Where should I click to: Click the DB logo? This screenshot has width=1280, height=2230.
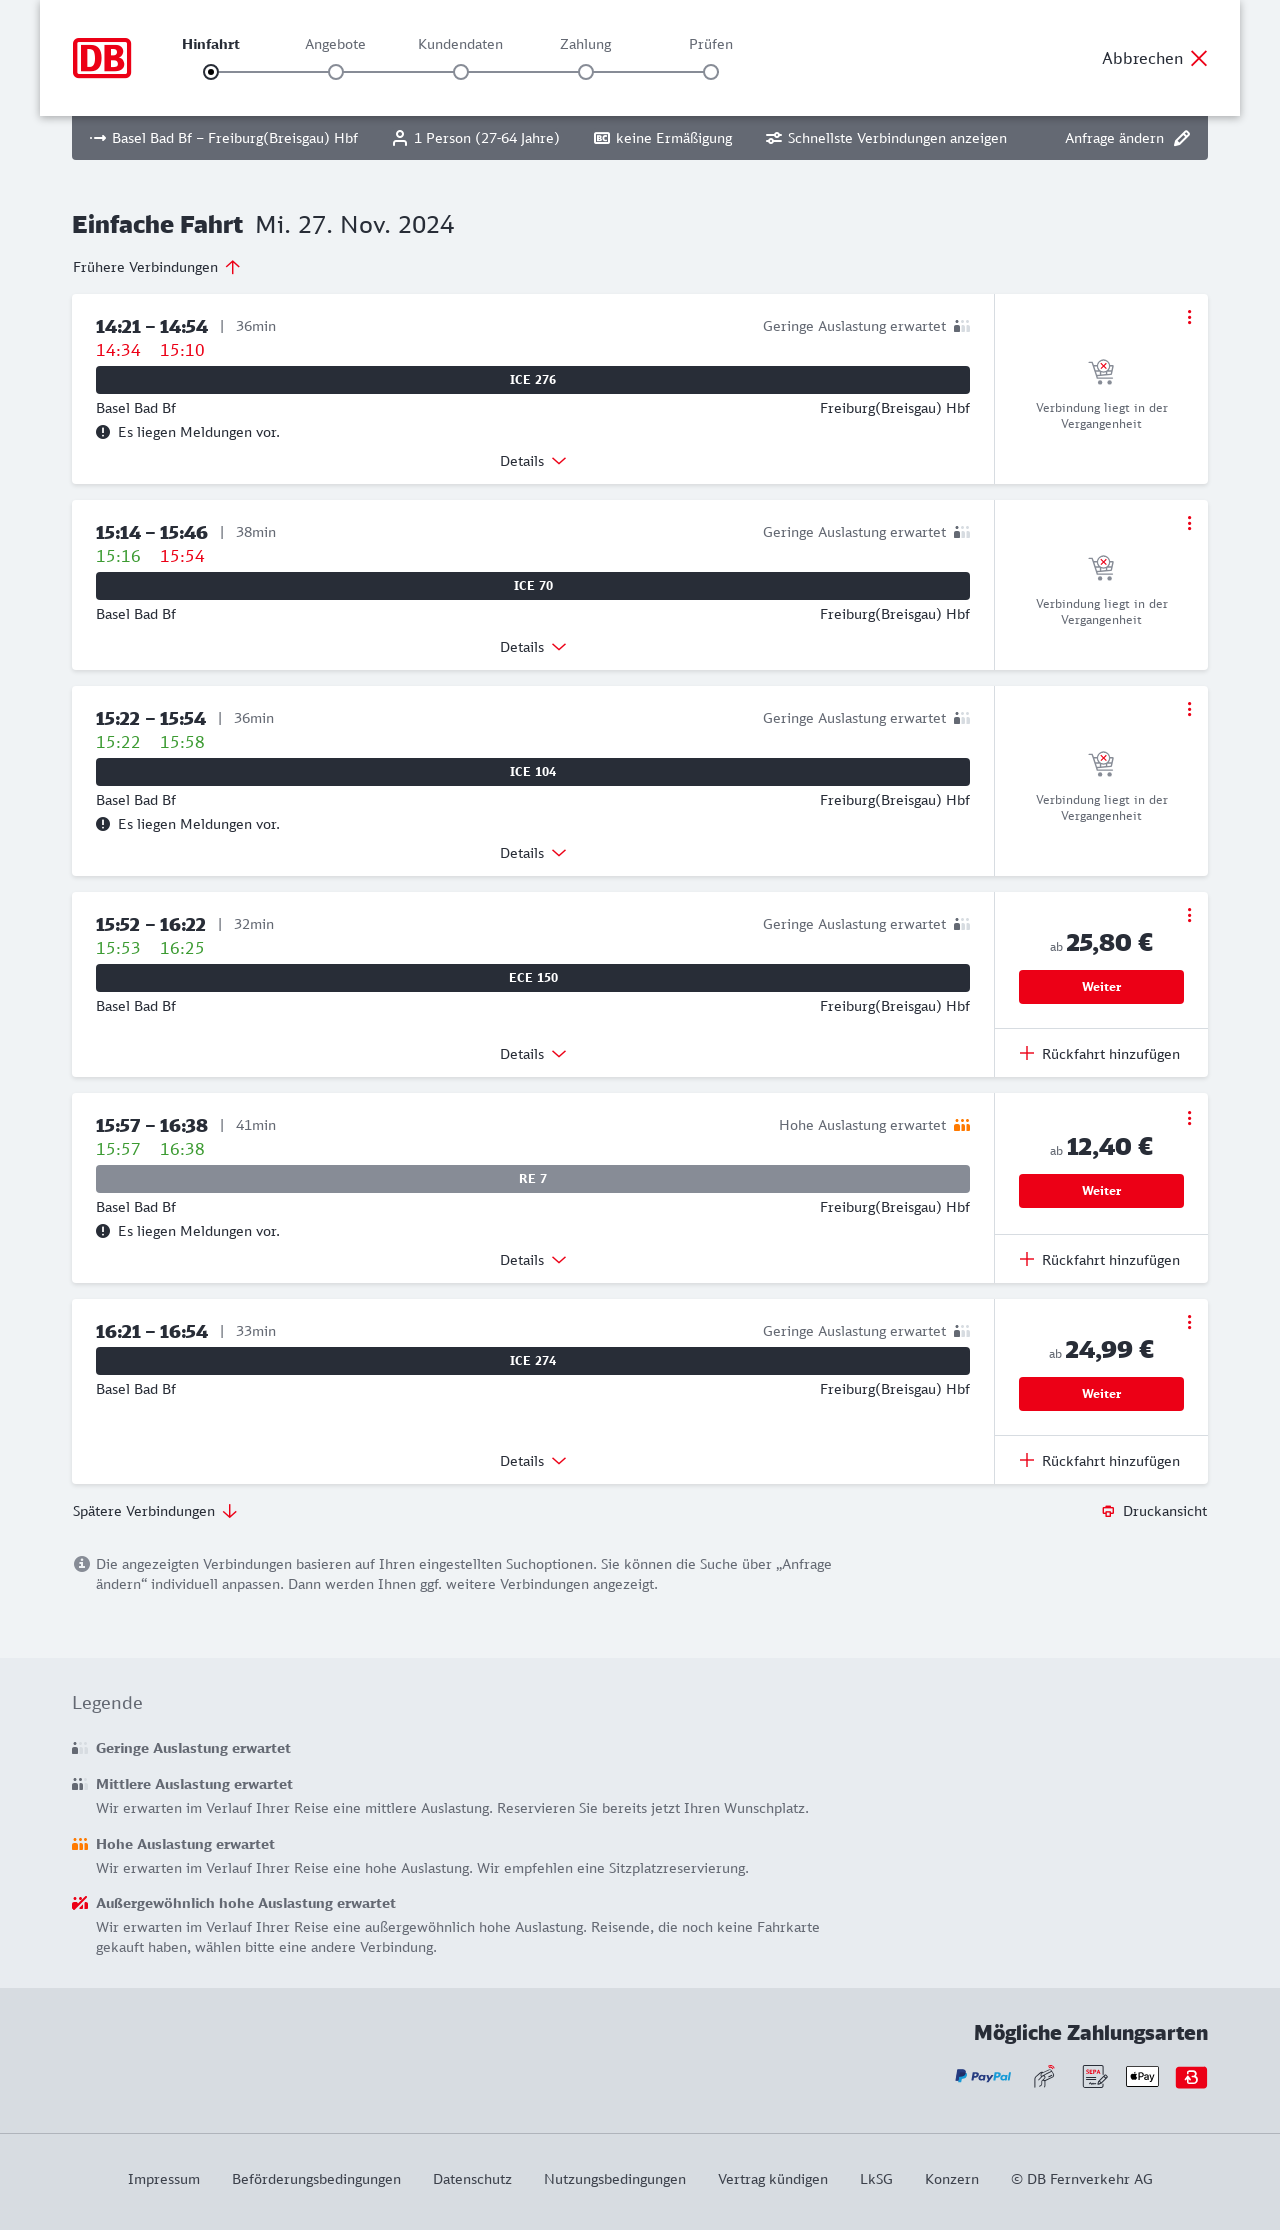[x=102, y=58]
